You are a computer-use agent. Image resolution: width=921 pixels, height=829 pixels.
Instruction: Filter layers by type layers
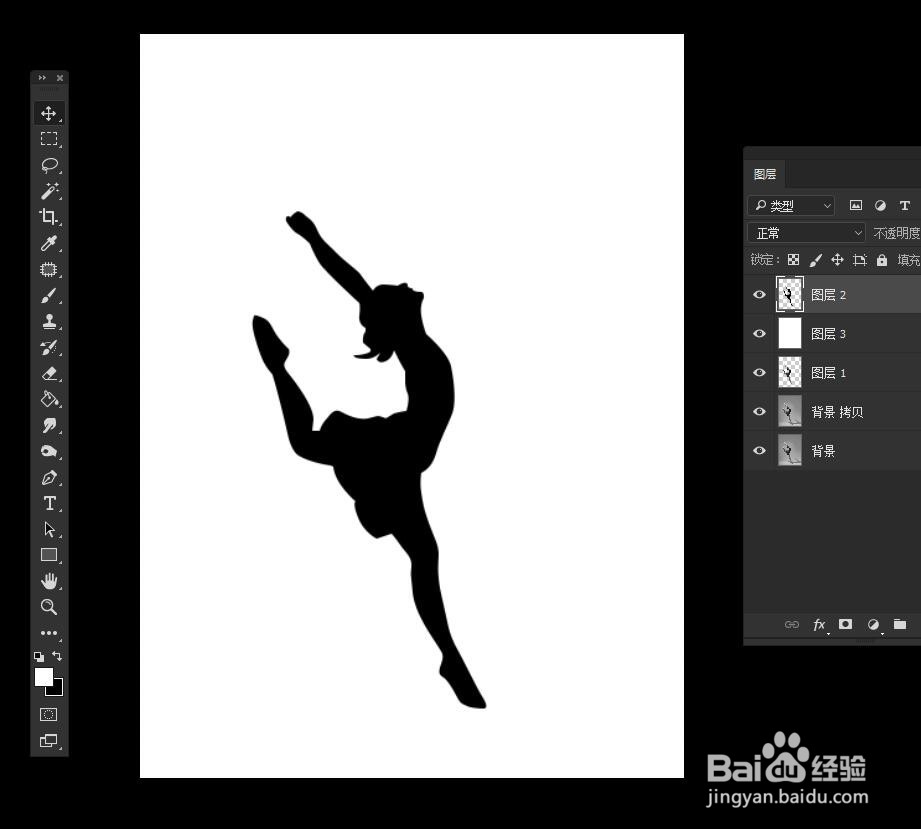905,205
